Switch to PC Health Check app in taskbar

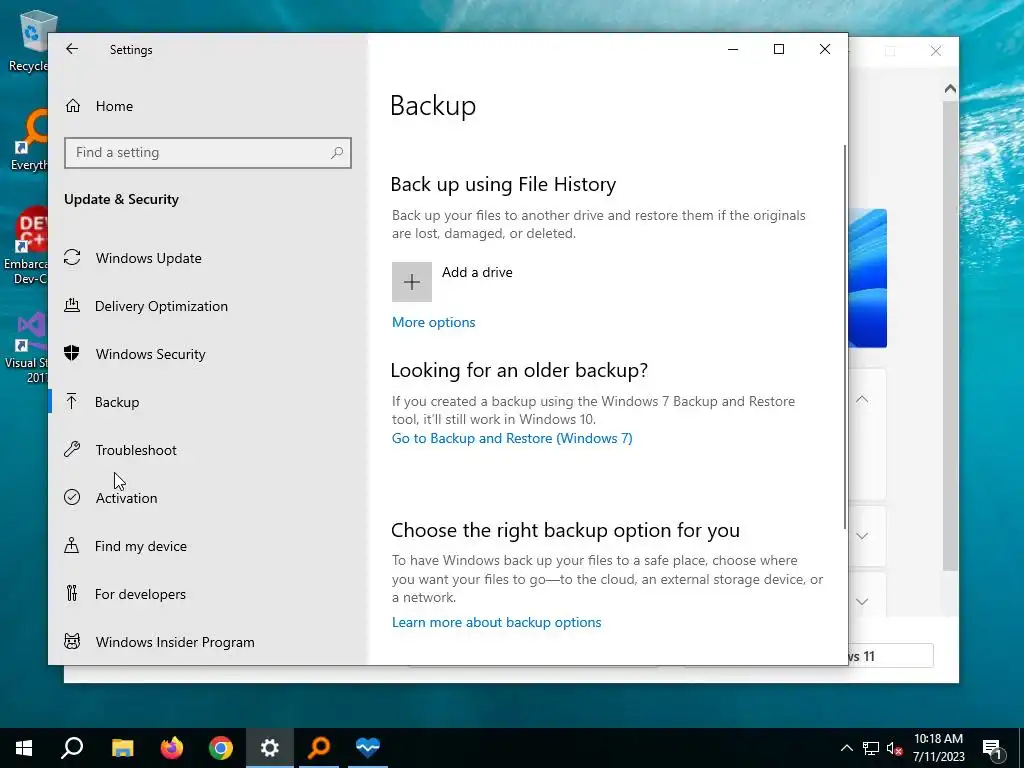coord(368,748)
